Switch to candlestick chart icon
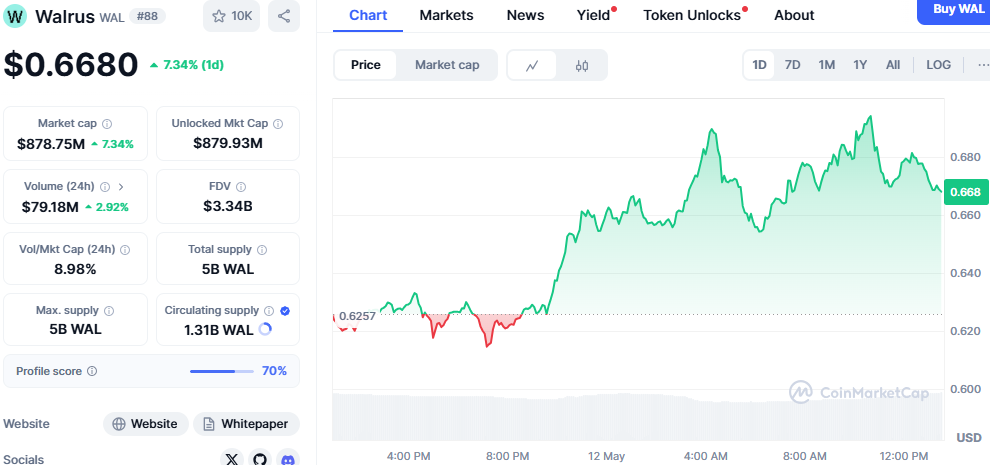 (582, 65)
